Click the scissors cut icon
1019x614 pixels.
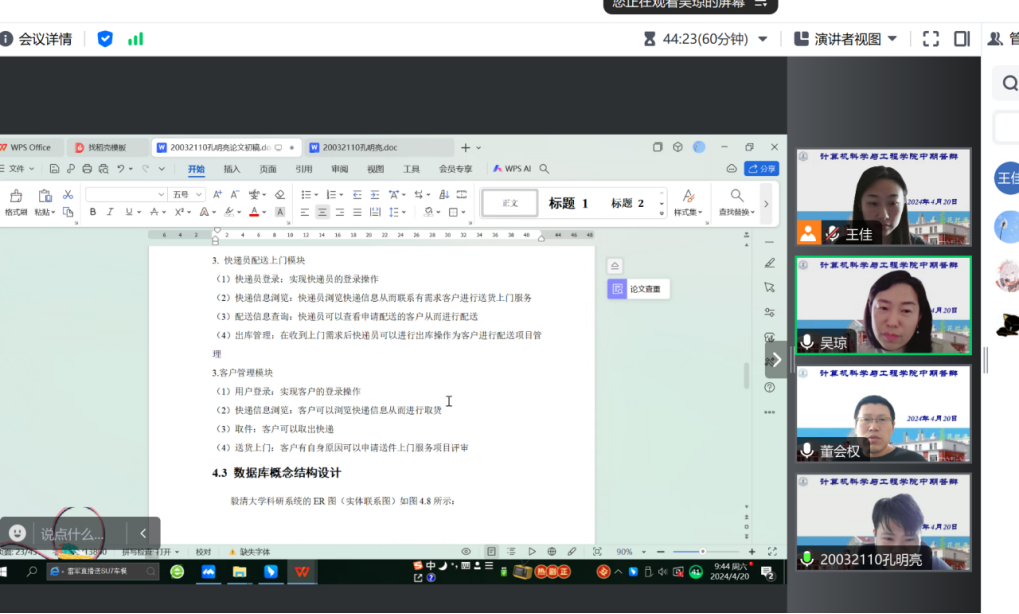(68, 194)
